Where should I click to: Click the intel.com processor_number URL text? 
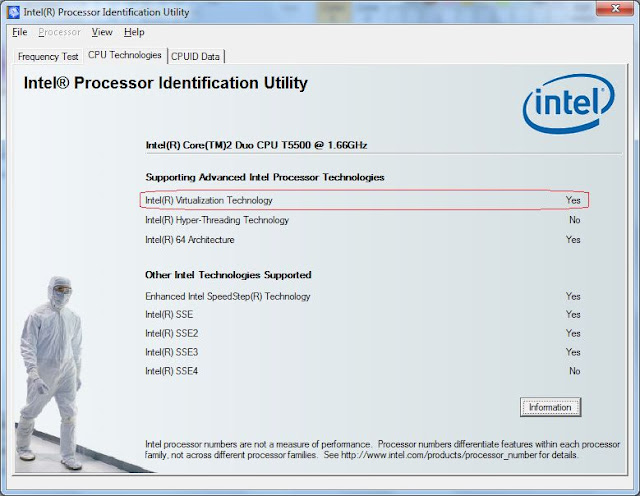point(439,455)
